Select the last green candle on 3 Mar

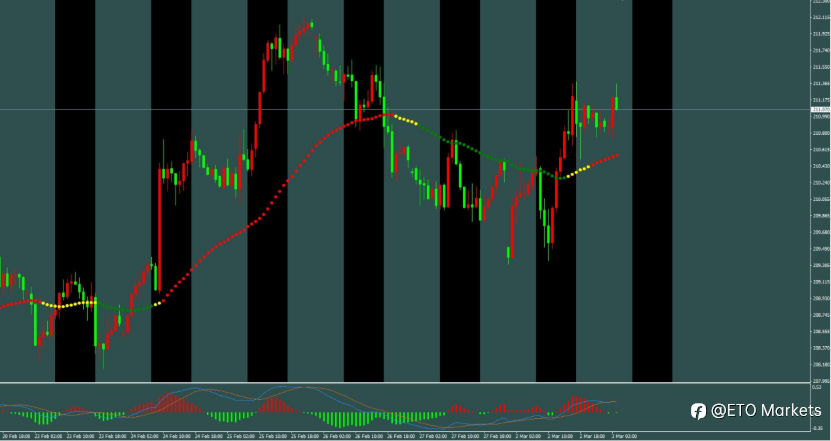[x=616, y=103]
